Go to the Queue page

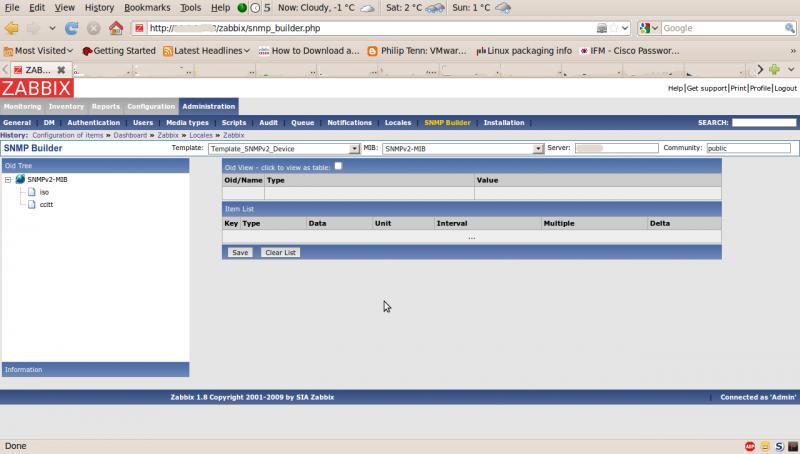[x=302, y=122]
